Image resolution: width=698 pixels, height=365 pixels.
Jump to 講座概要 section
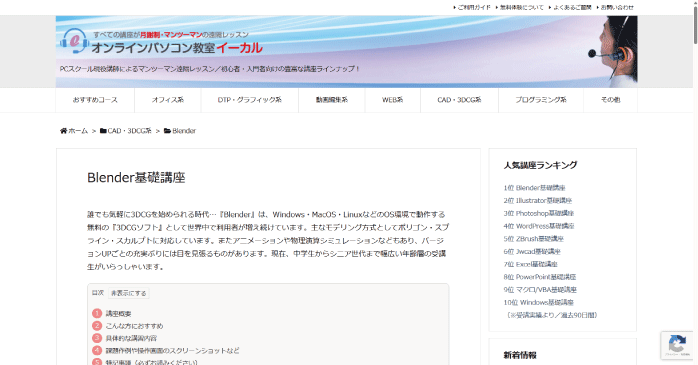(x=118, y=314)
